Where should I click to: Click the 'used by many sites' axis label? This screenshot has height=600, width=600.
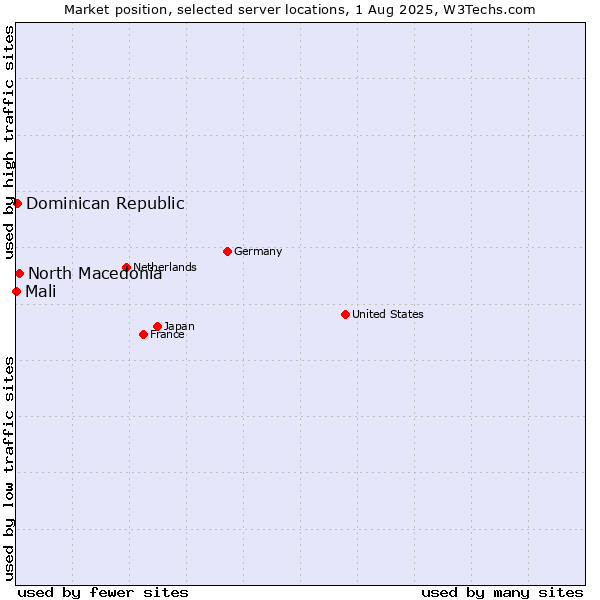[x=502, y=593]
